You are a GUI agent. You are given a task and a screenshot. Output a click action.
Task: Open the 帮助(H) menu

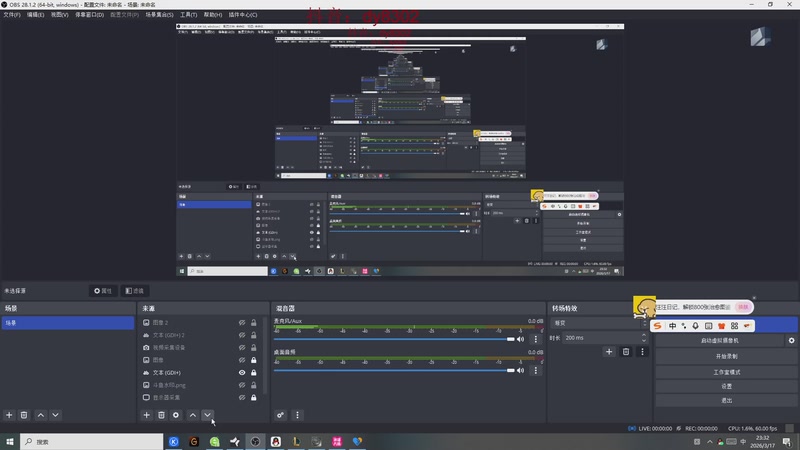click(213, 15)
